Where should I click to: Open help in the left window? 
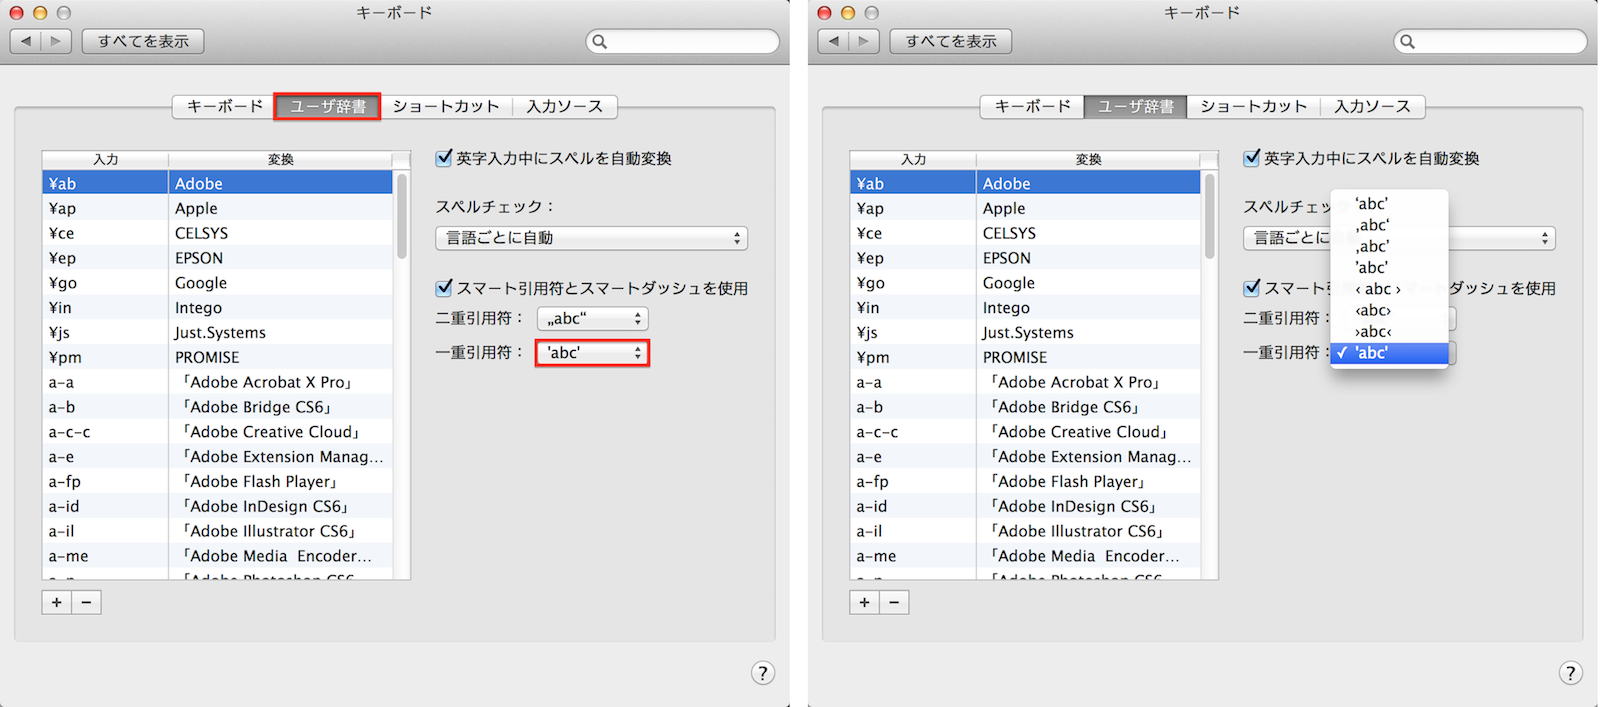point(763,673)
